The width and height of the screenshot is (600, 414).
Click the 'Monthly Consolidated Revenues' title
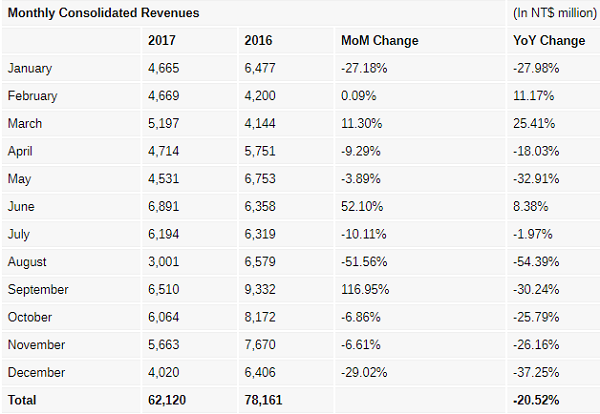tap(103, 13)
